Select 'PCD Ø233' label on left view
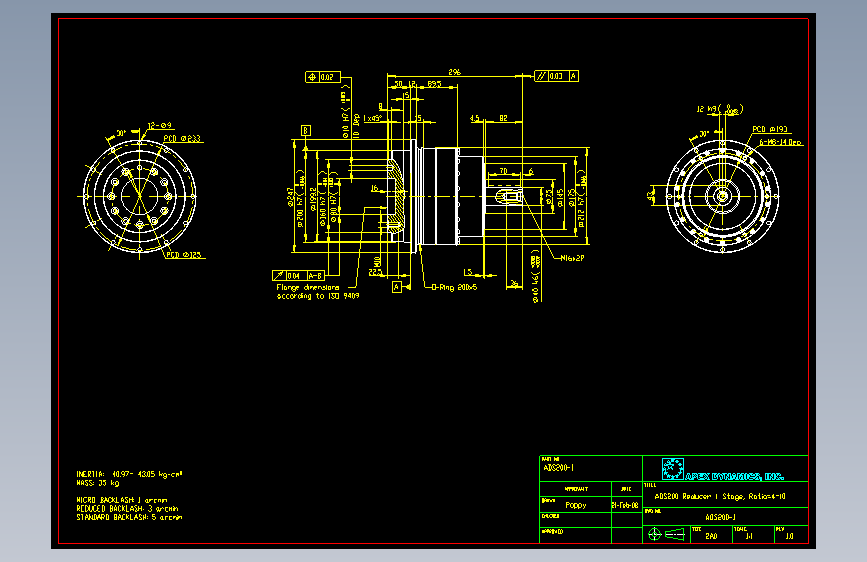 pos(182,138)
